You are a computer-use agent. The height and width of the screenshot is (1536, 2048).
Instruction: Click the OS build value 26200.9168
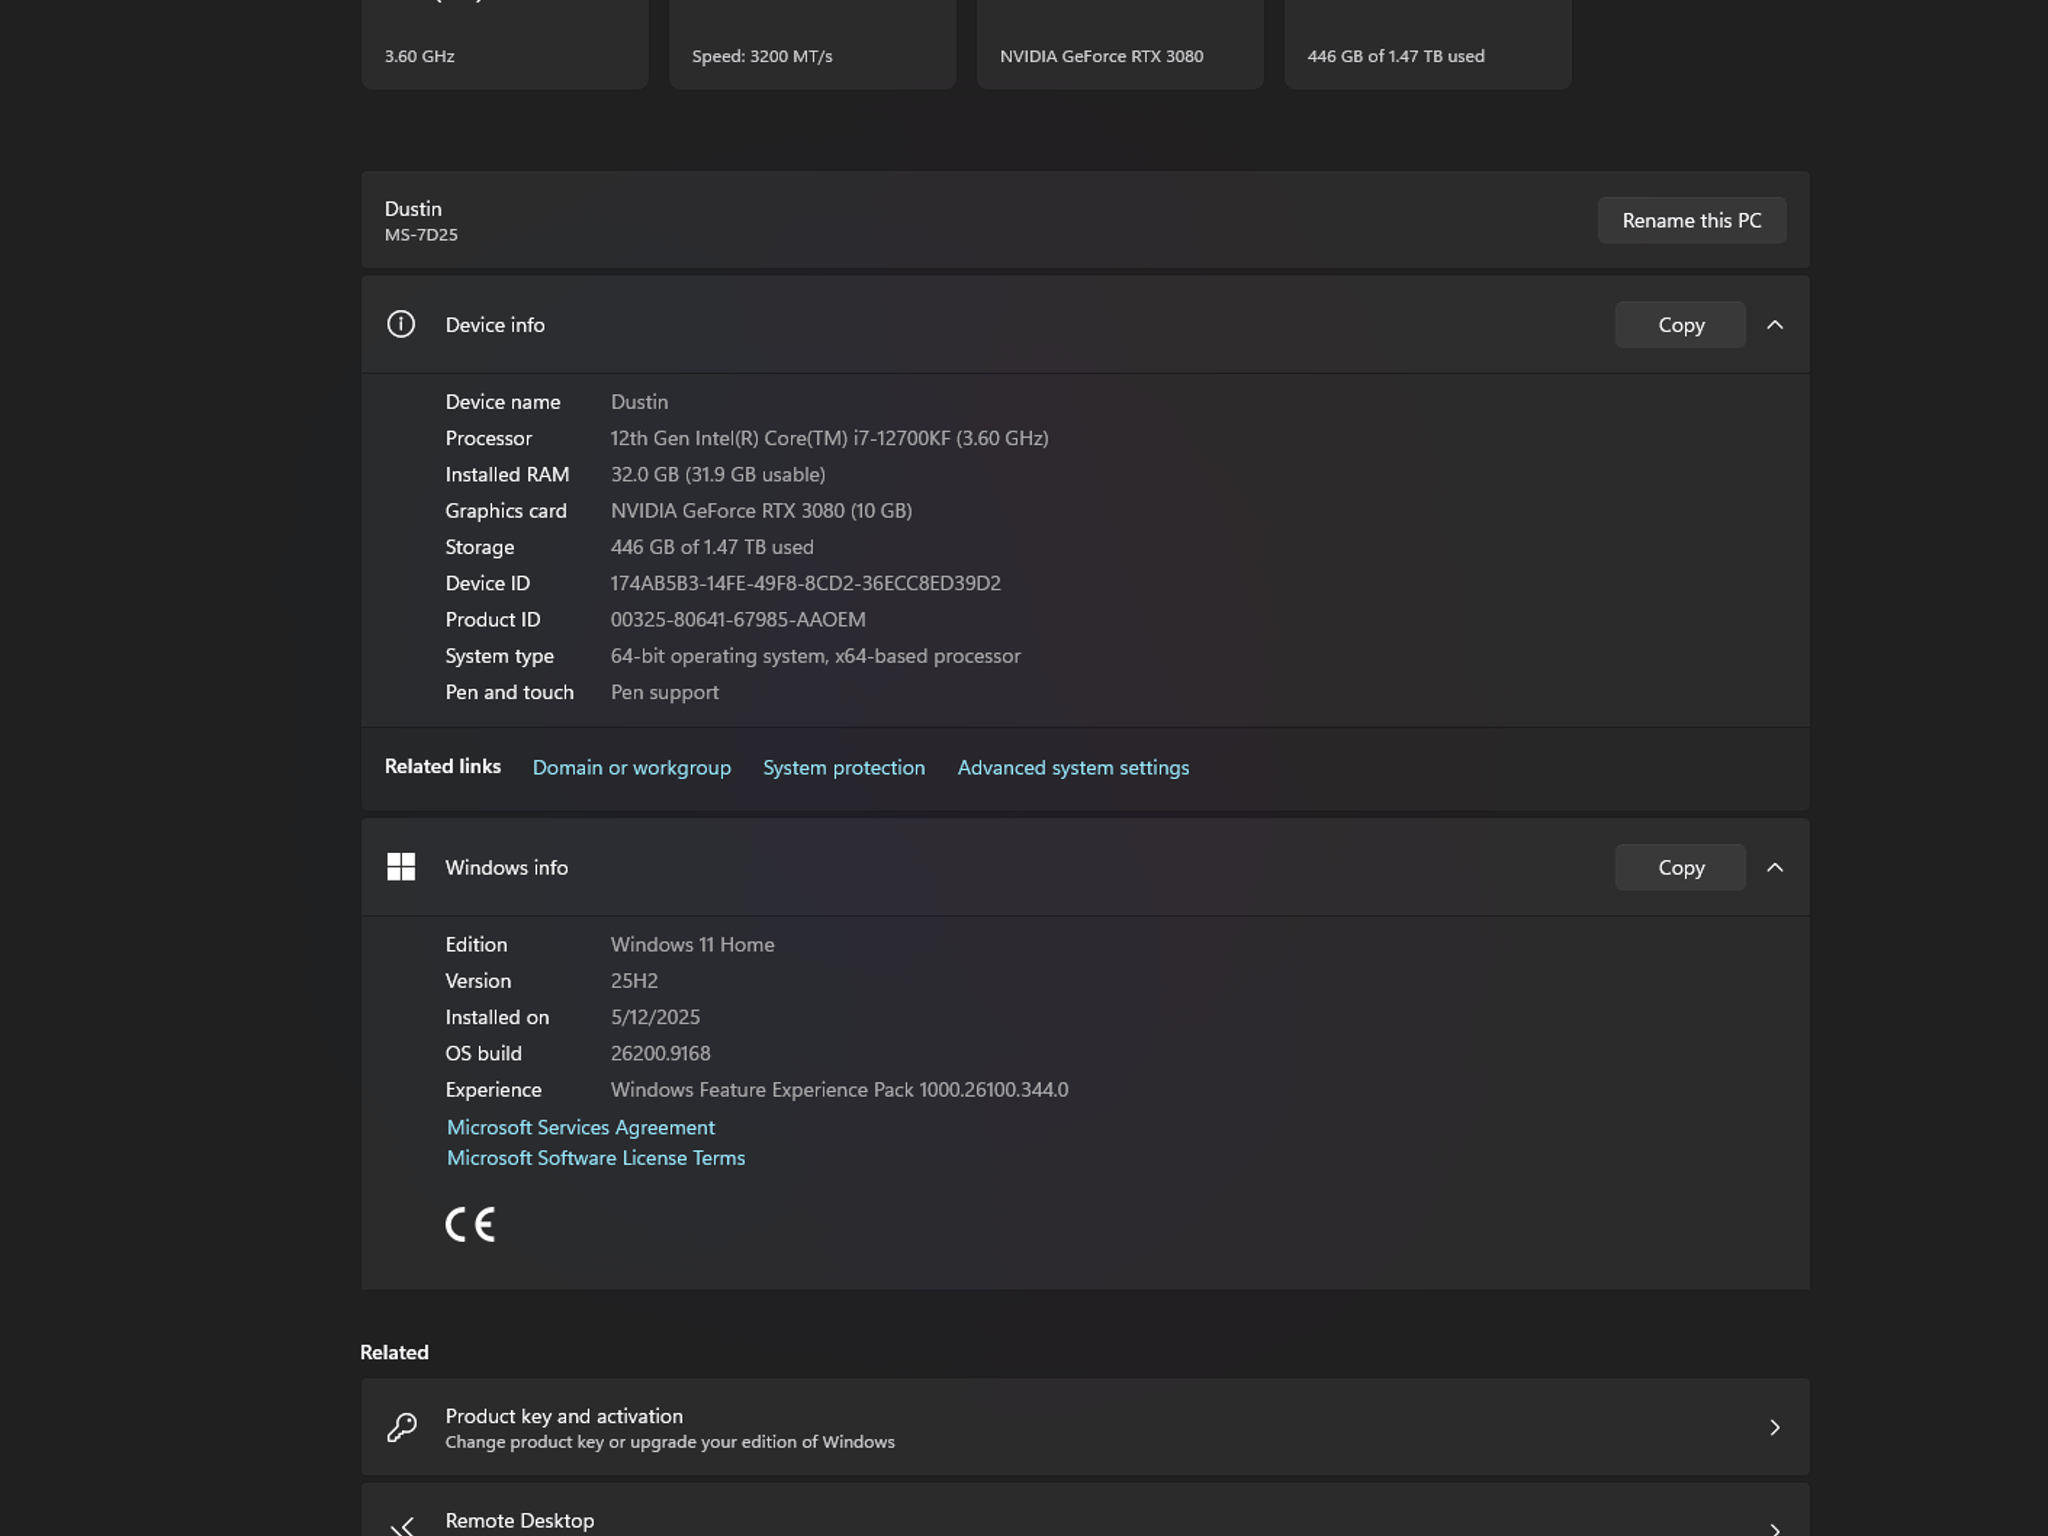click(661, 1053)
